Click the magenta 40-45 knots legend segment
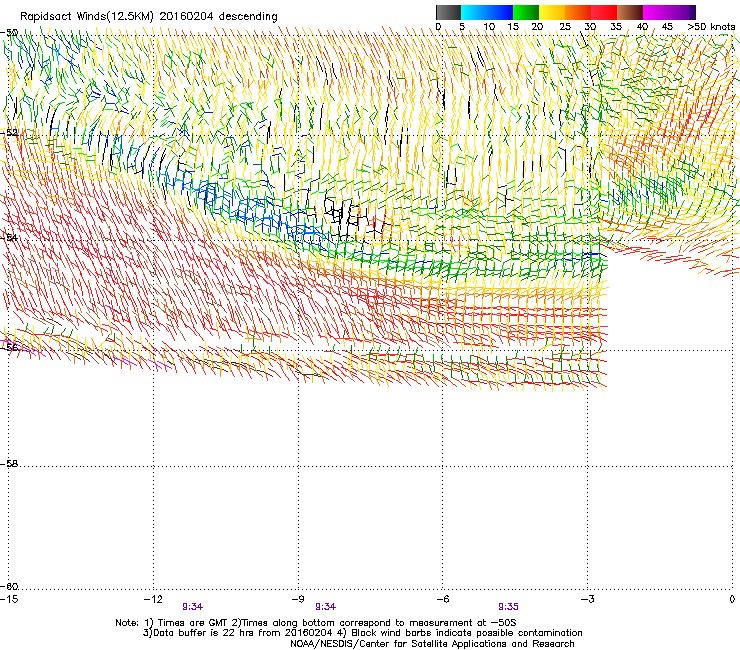 pyautogui.click(x=656, y=12)
